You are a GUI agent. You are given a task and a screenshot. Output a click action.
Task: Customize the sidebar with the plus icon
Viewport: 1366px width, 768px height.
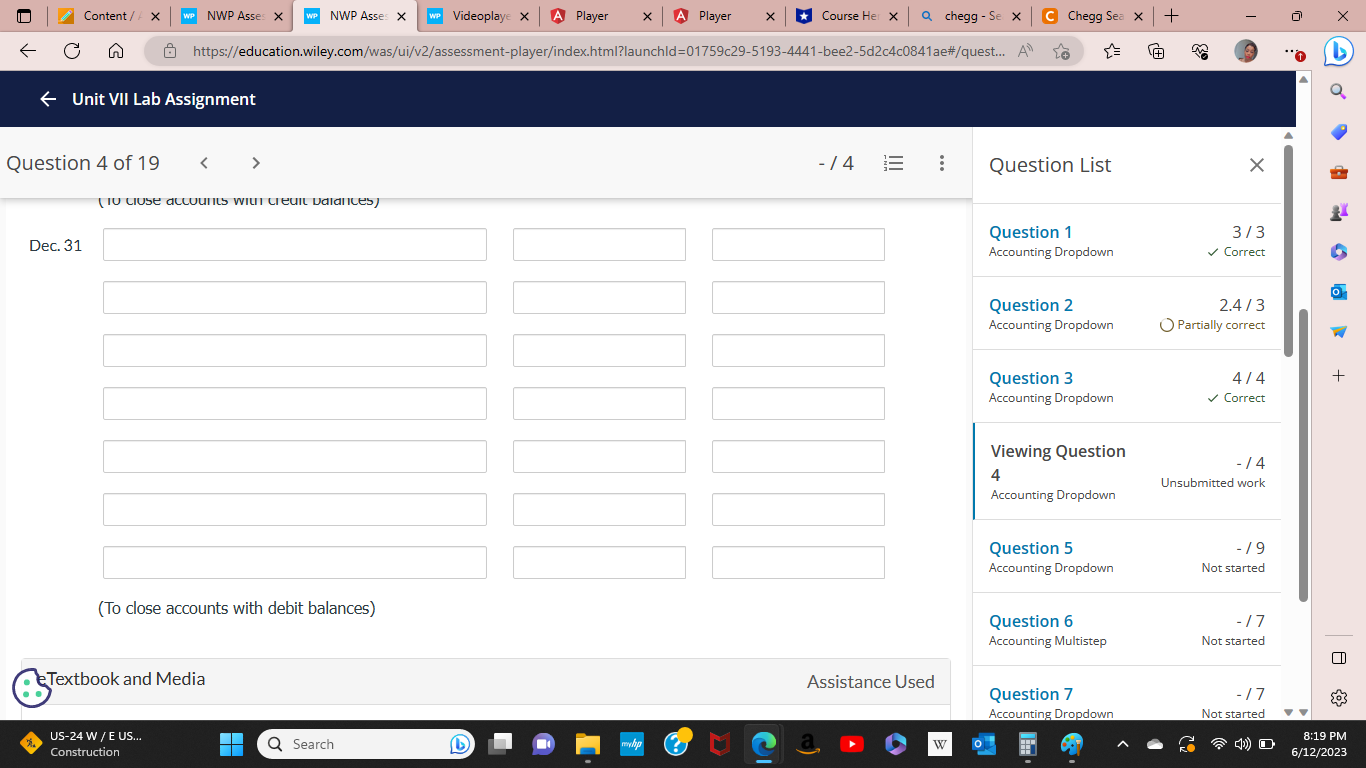tap(1339, 376)
